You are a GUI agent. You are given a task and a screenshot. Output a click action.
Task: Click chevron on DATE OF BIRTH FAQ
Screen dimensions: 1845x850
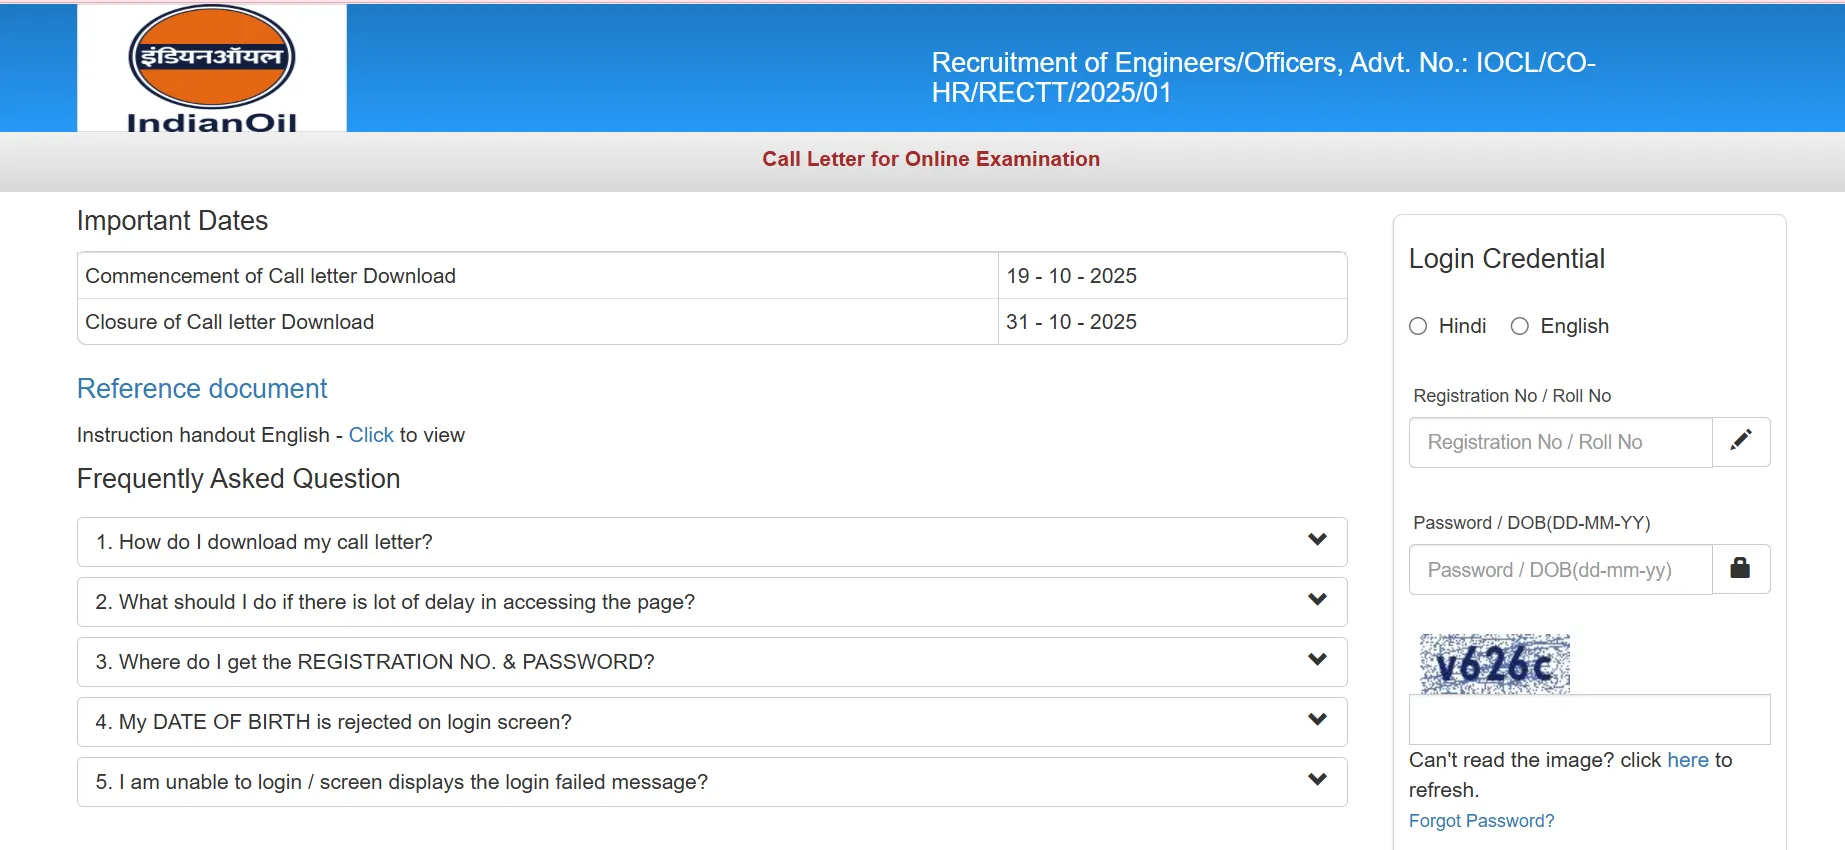1317,720
